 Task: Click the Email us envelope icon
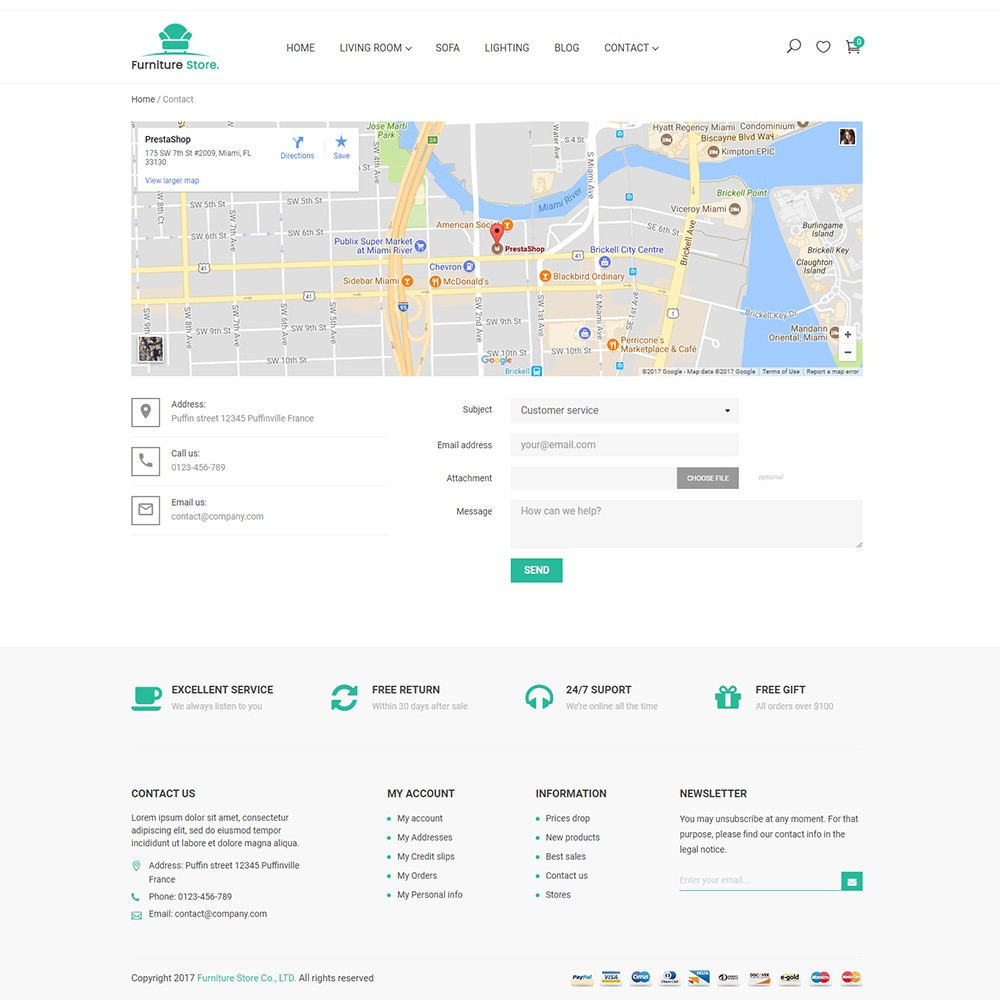pyautogui.click(x=145, y=510)
